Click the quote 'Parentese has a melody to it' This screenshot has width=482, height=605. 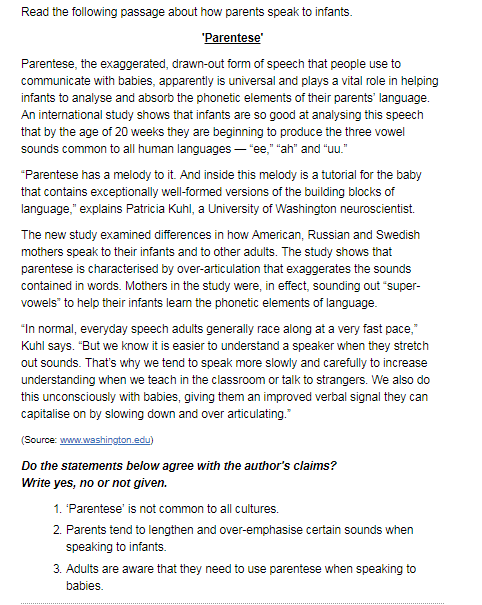coord(98,175)
